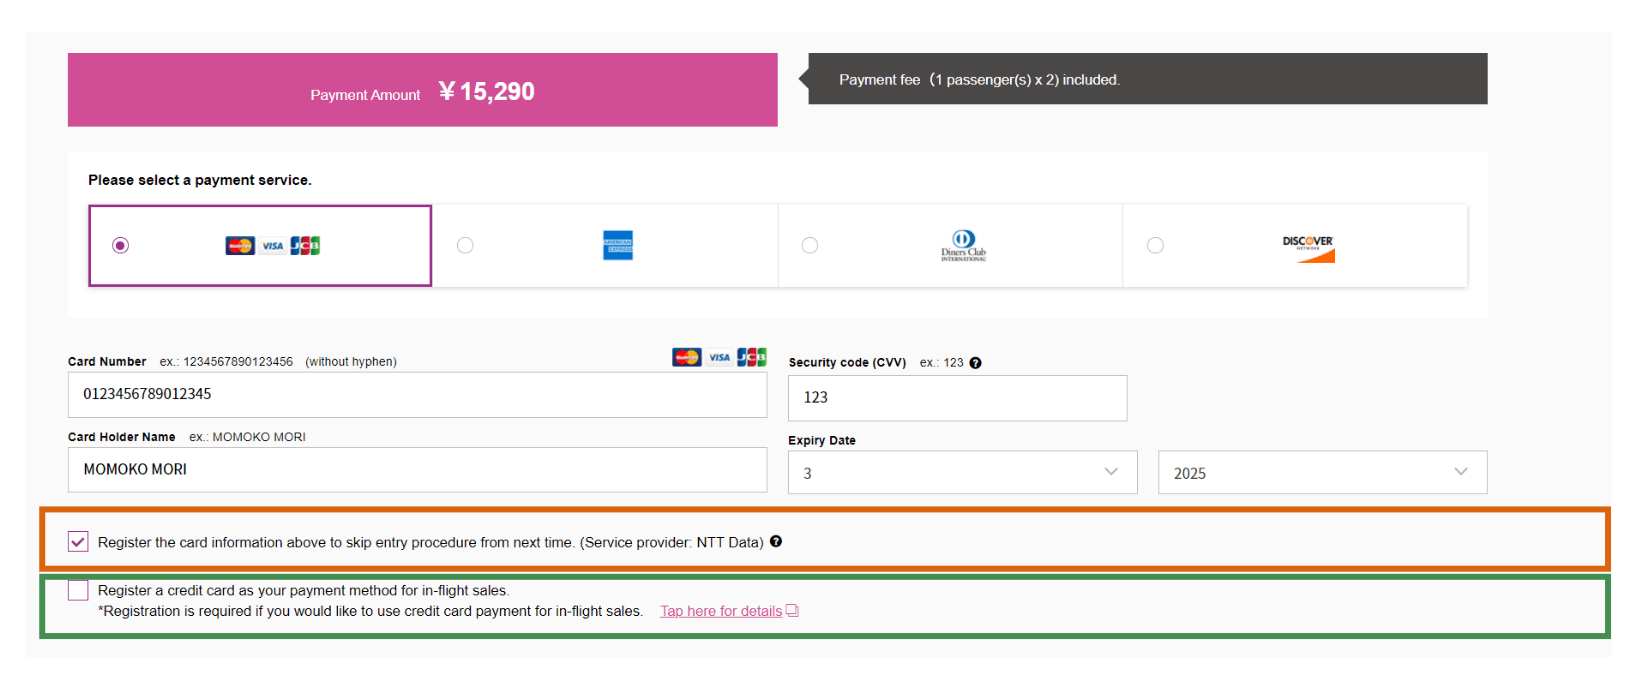
Task: Click the 'Security code (CVV)' label
Action: (x=847, y=363)
